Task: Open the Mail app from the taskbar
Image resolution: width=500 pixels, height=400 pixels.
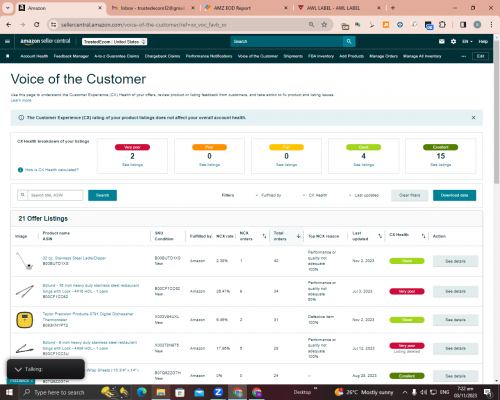Action: (199, 392)
